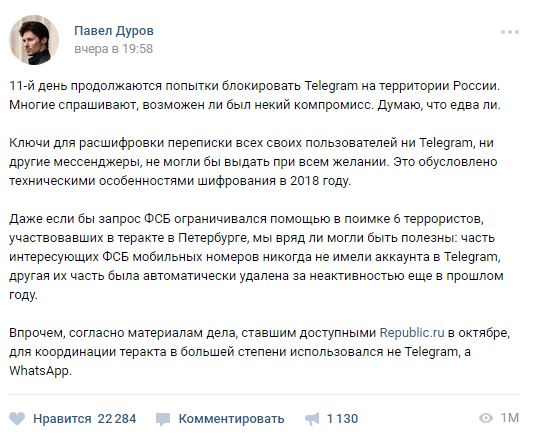Click the speech bubble comment icon
537x440 pixels.
click(x=163, y=419)
